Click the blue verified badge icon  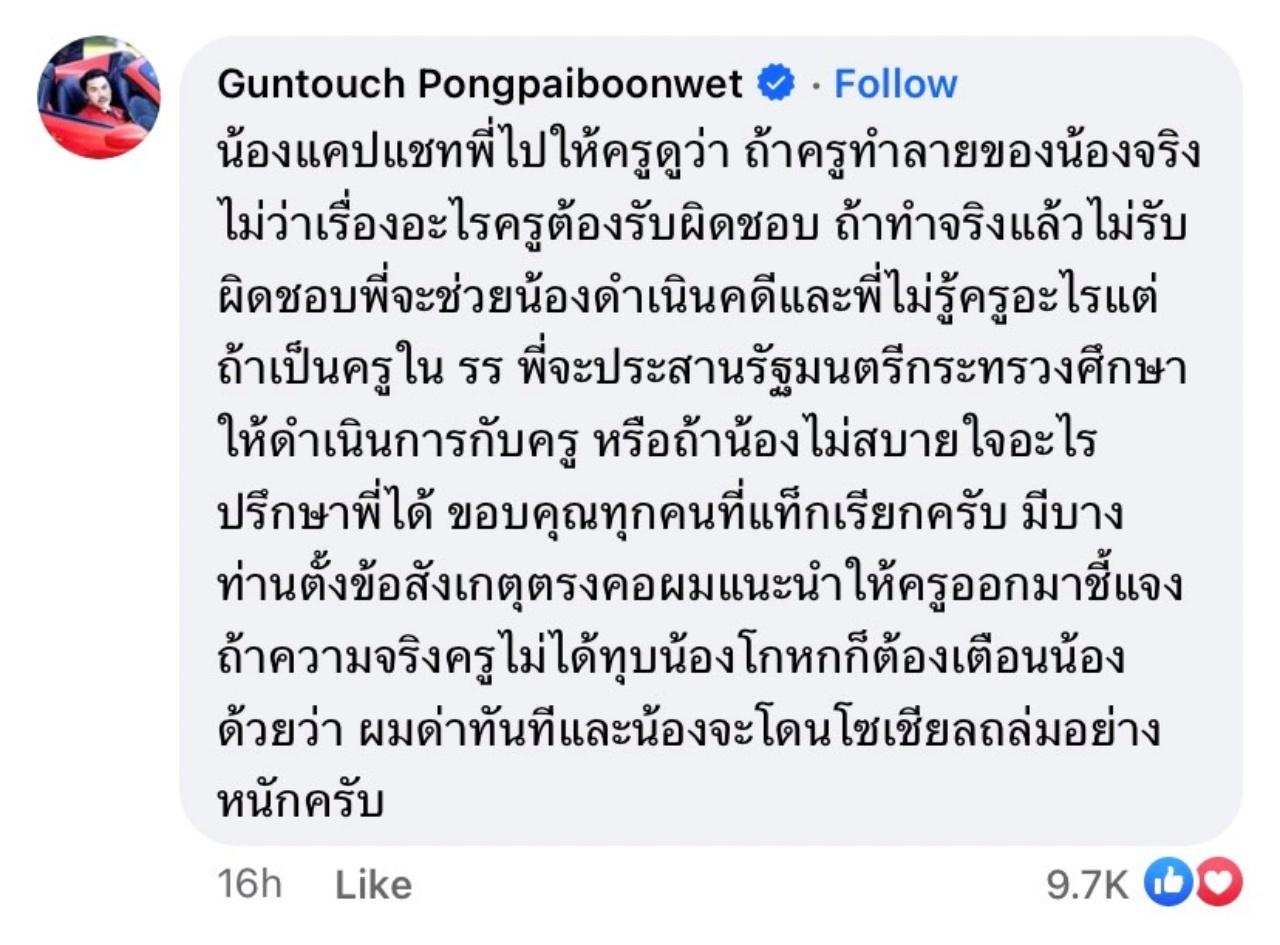coord(774,84)
